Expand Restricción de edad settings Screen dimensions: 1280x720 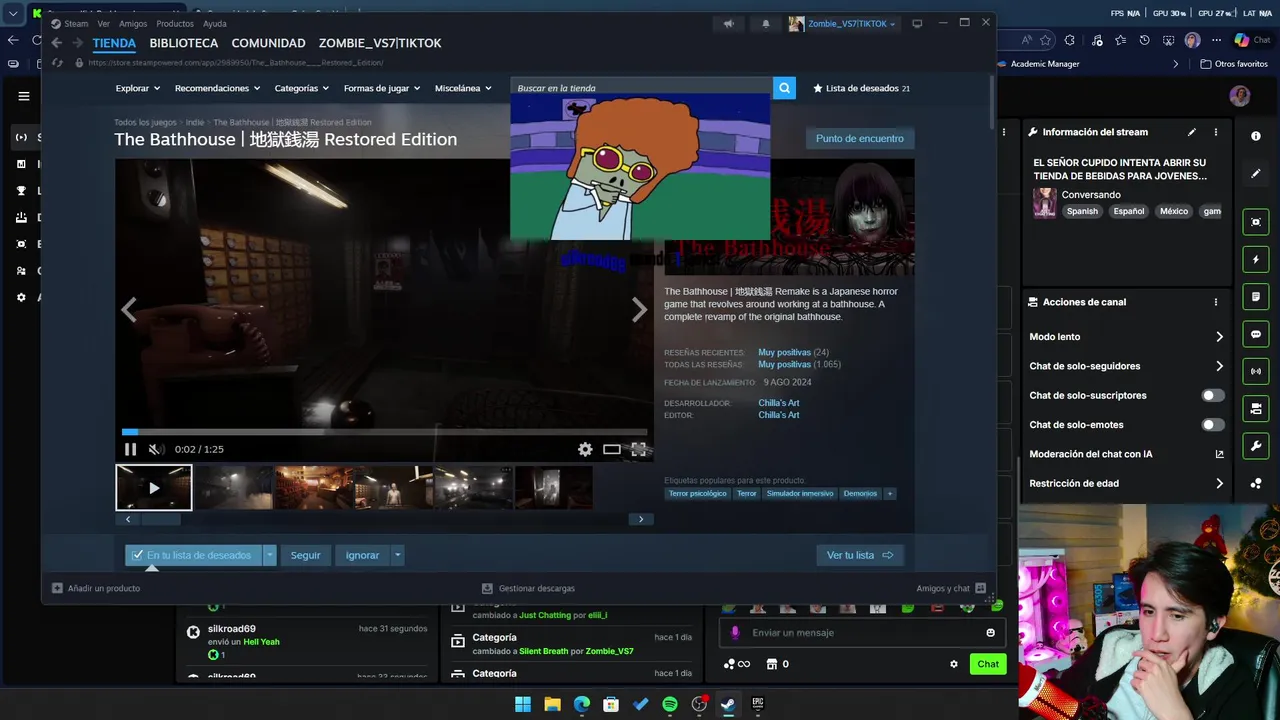(1126, 483)
